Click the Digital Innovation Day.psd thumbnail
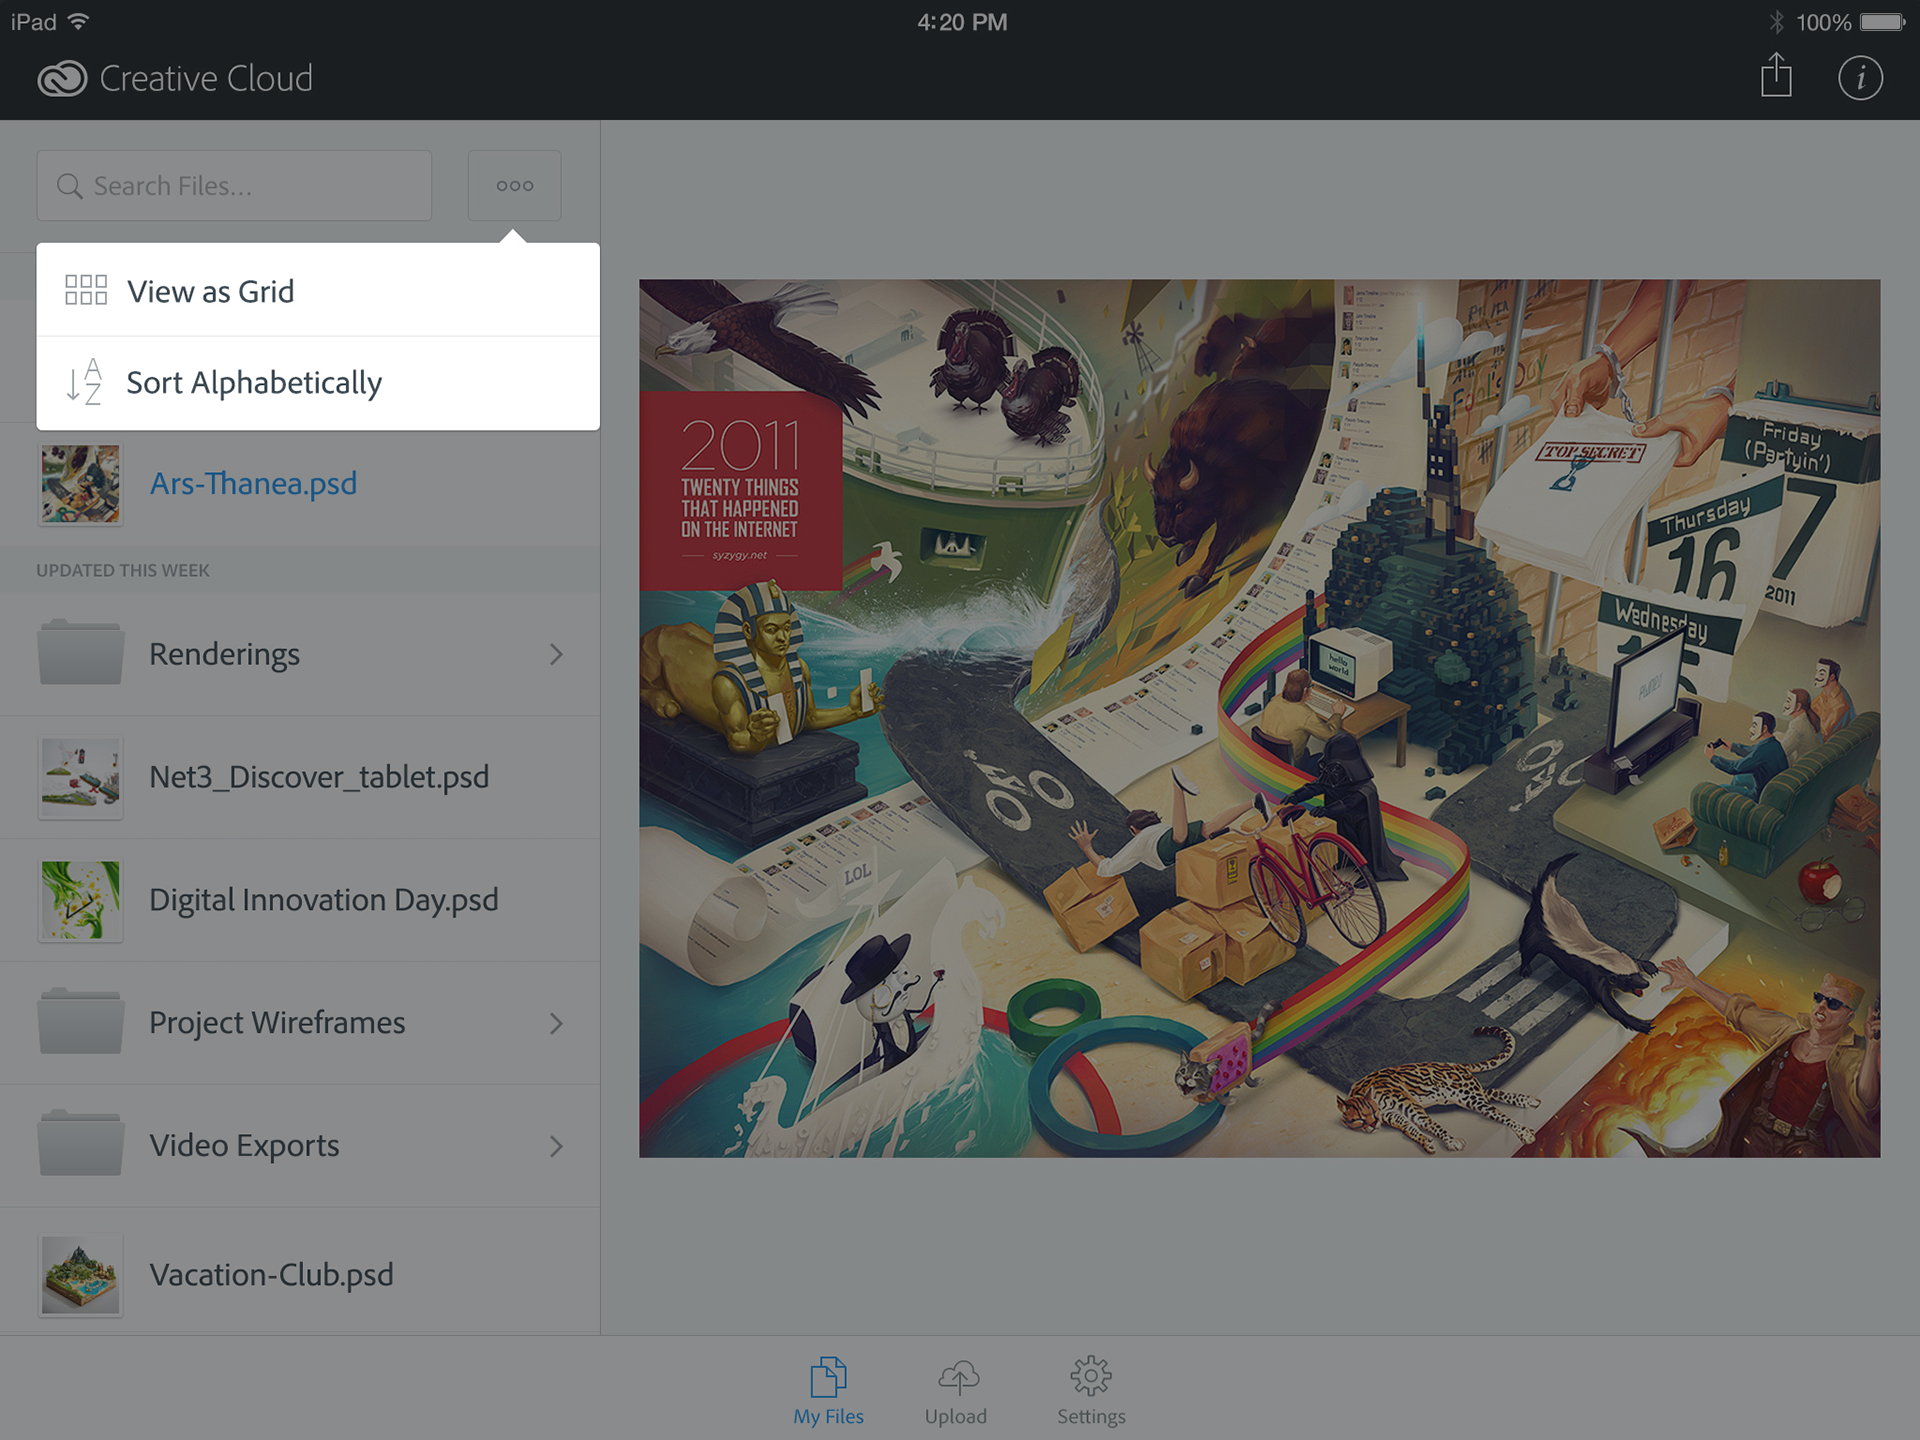Screen dimensions: 1920x1440 click(x=80, y=900)
